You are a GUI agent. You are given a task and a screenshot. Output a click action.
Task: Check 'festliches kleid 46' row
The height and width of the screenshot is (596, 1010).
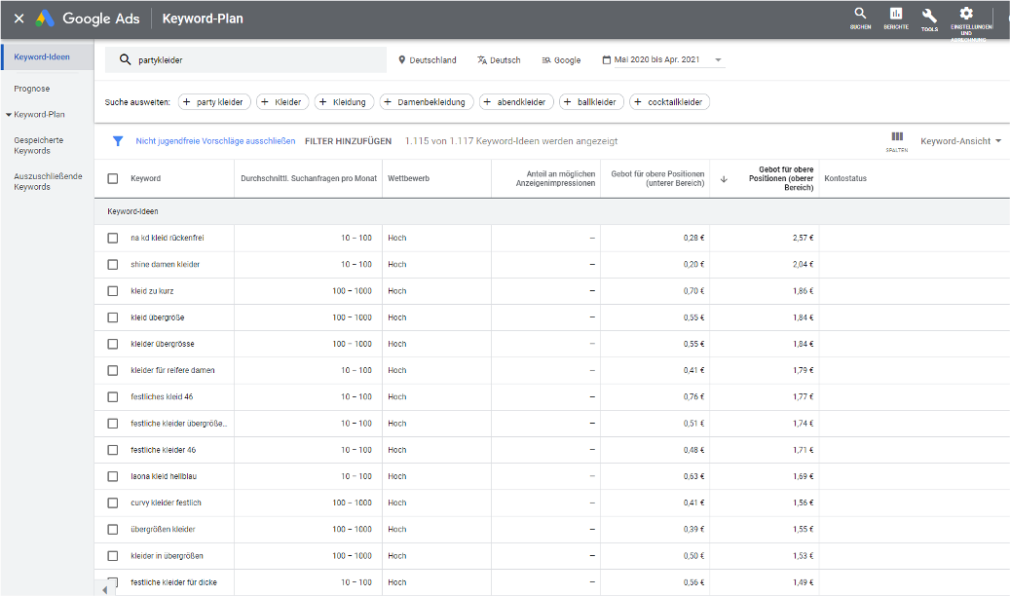point(113,397)
